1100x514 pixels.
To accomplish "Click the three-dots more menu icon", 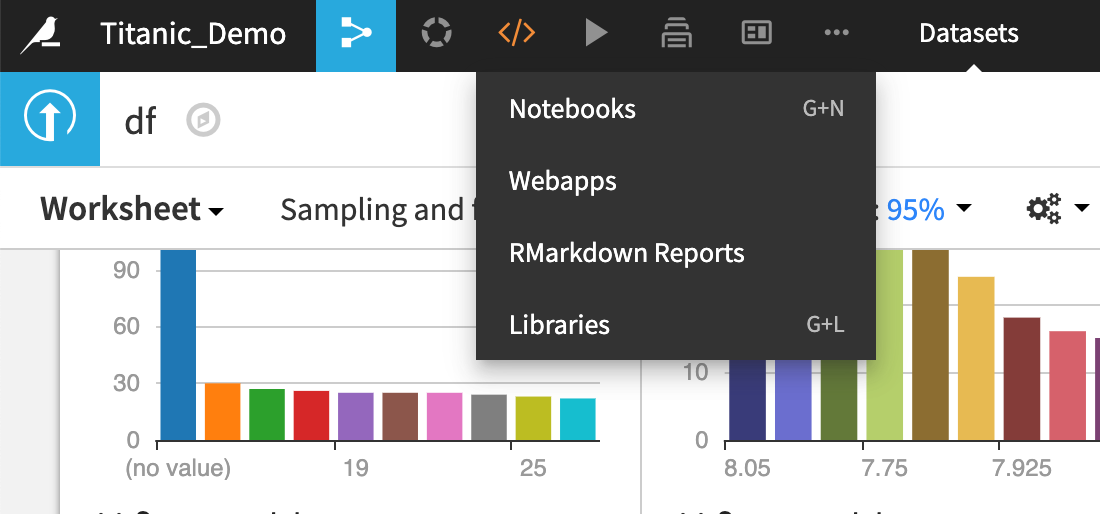I will tap(836, 34).
